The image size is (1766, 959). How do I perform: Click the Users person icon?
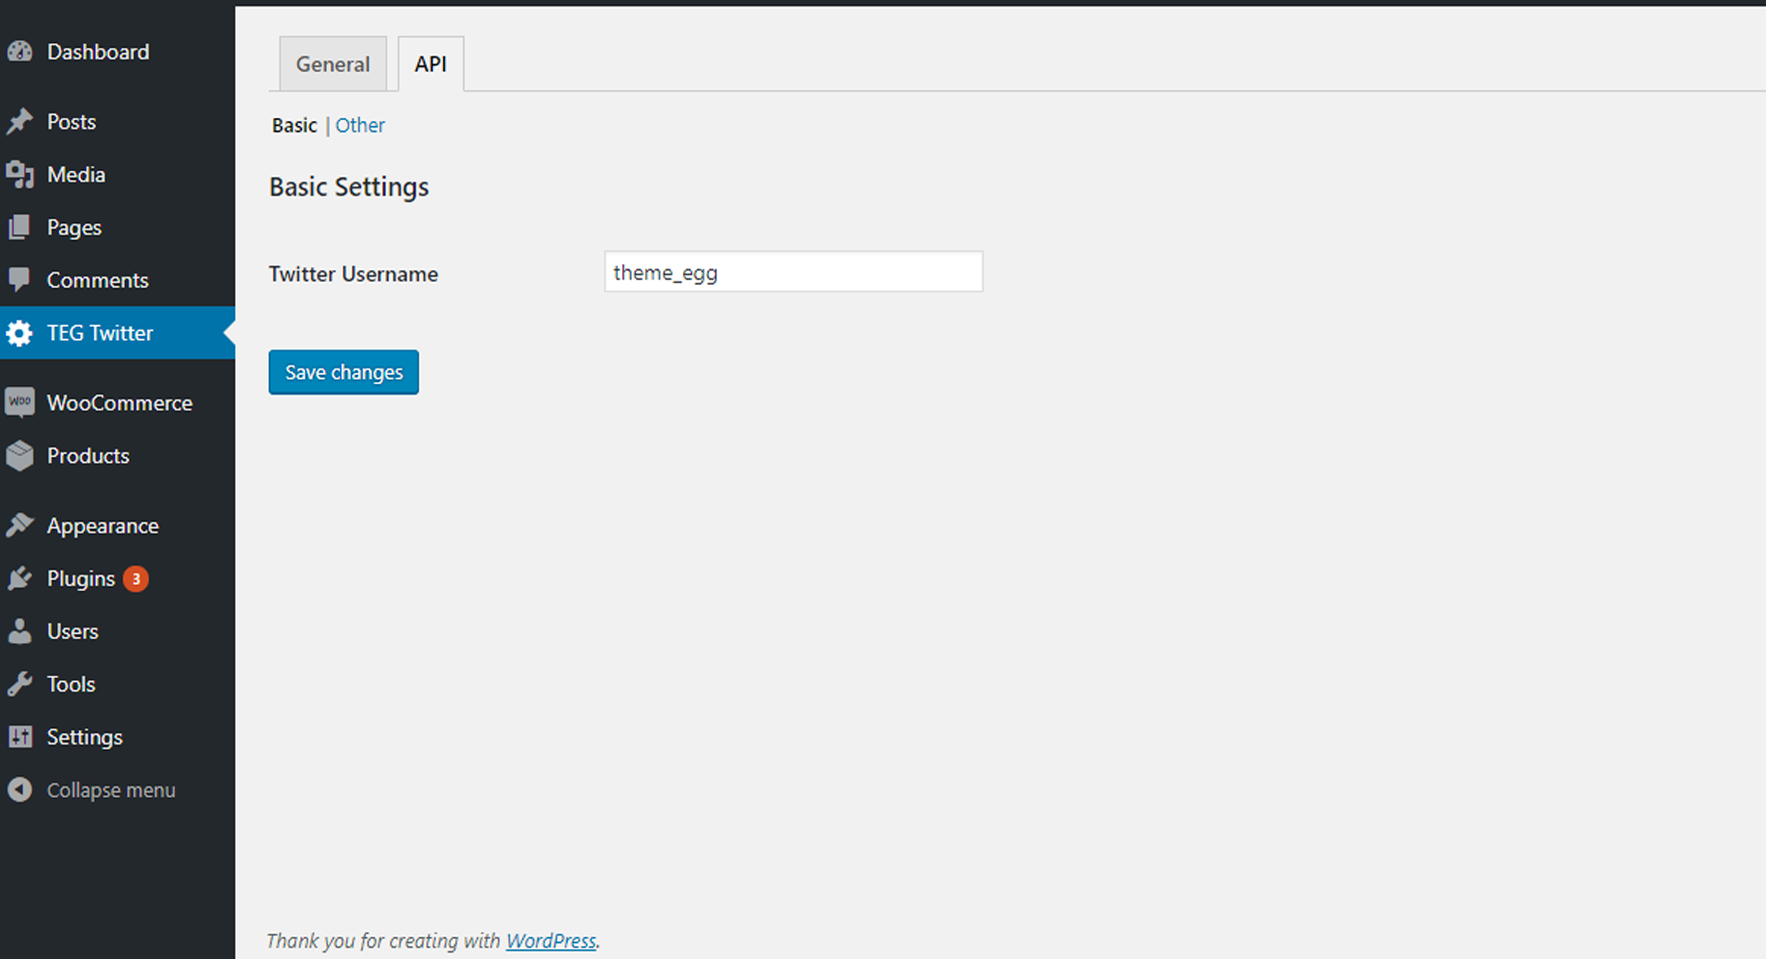coord(20,632)
